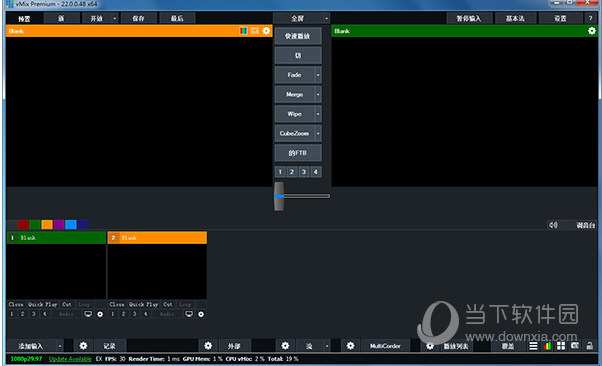
Task: Toggle overlay 3 on input 2 Blank
Action: (134, 314)
